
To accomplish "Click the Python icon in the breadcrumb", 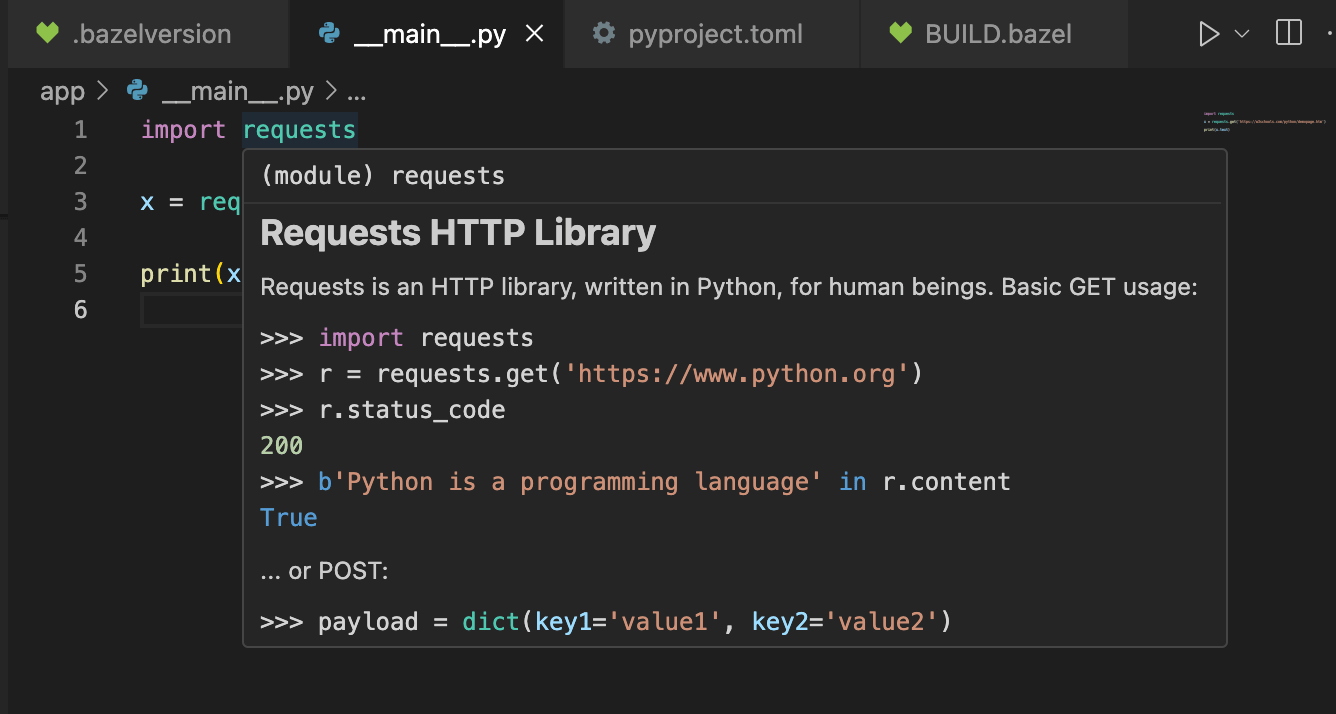I will point(138,92).
